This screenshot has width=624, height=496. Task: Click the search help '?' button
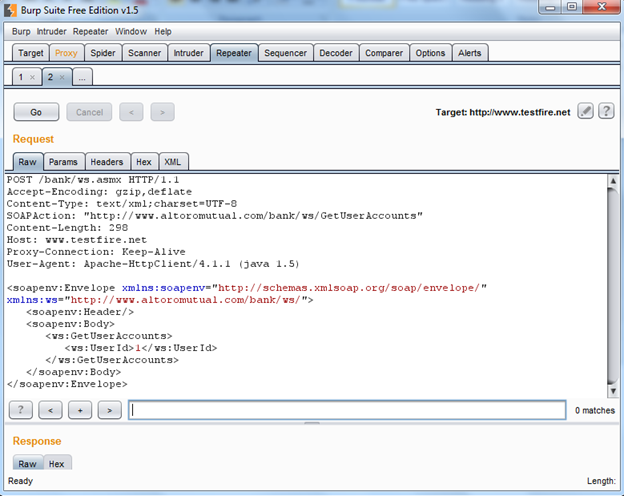(x=21, y=409)
